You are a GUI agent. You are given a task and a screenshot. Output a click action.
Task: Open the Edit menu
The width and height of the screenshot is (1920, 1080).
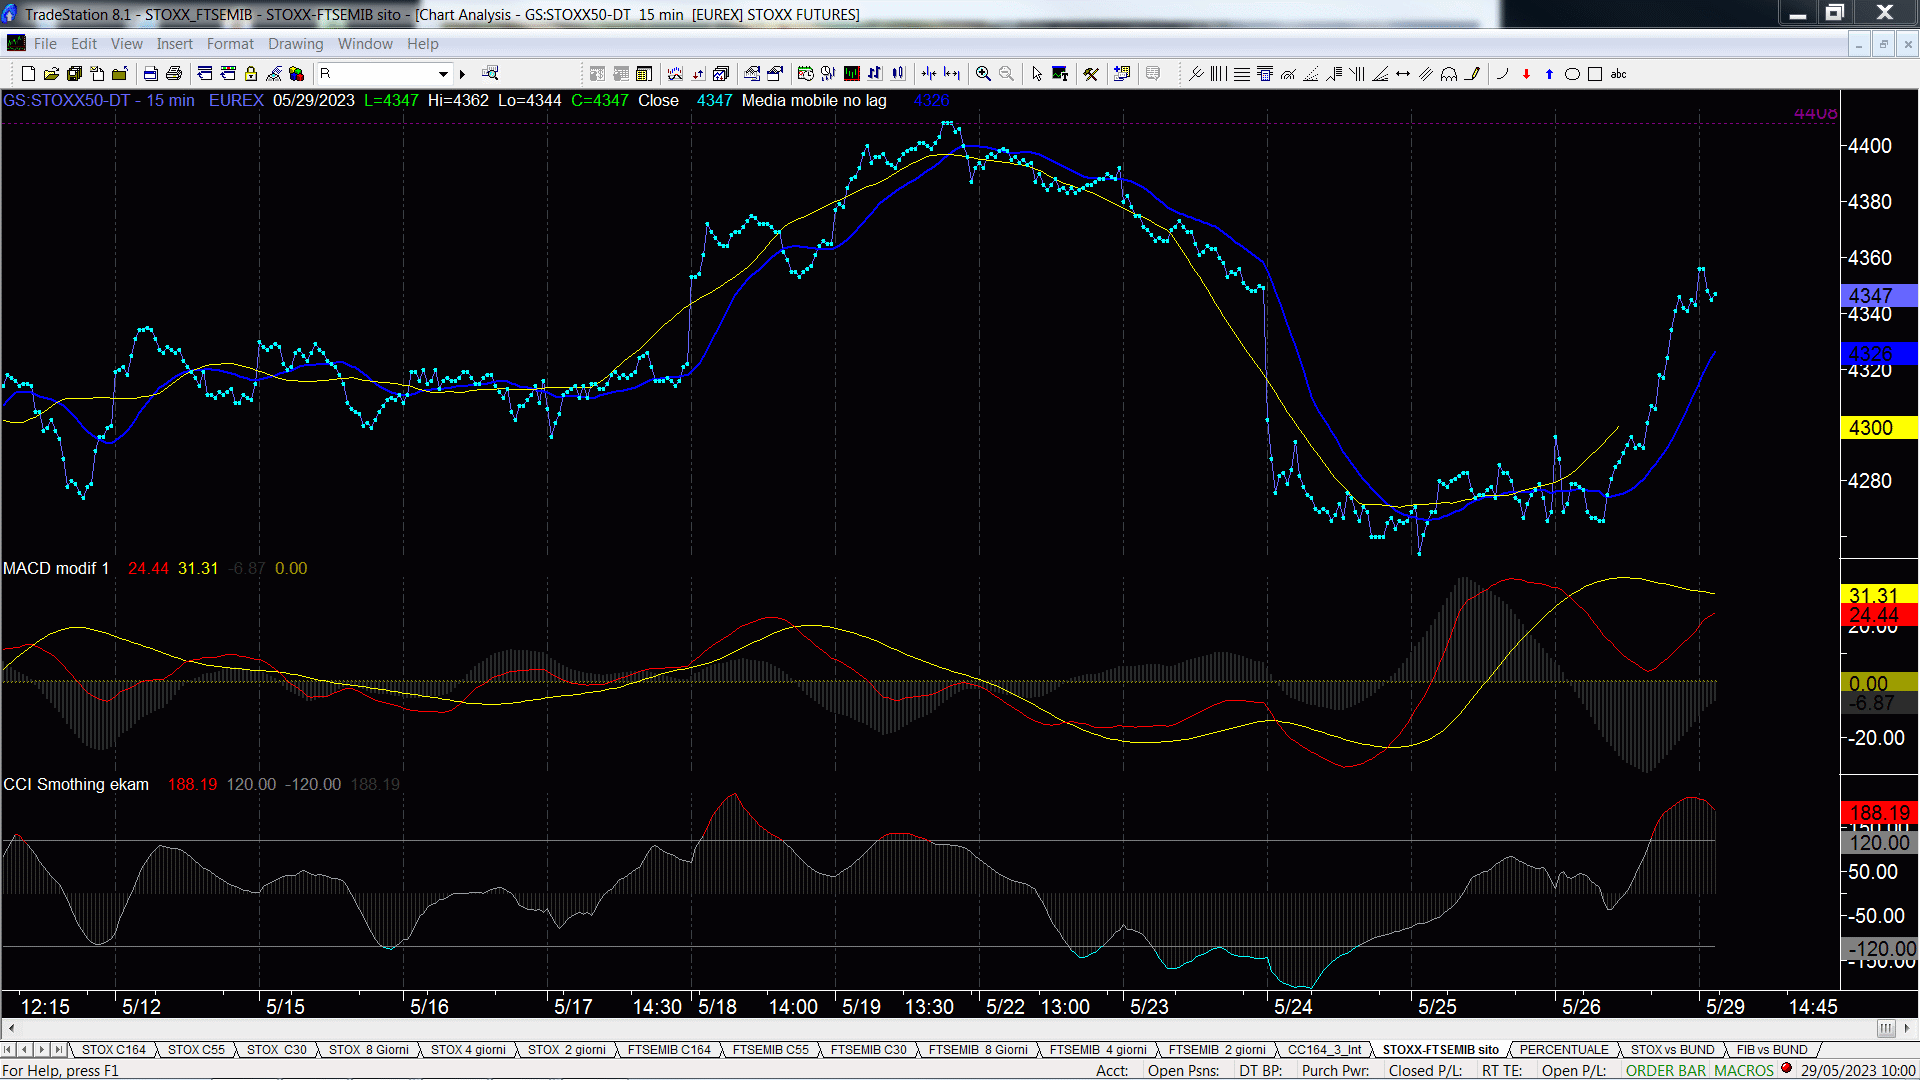coord(84,44)
